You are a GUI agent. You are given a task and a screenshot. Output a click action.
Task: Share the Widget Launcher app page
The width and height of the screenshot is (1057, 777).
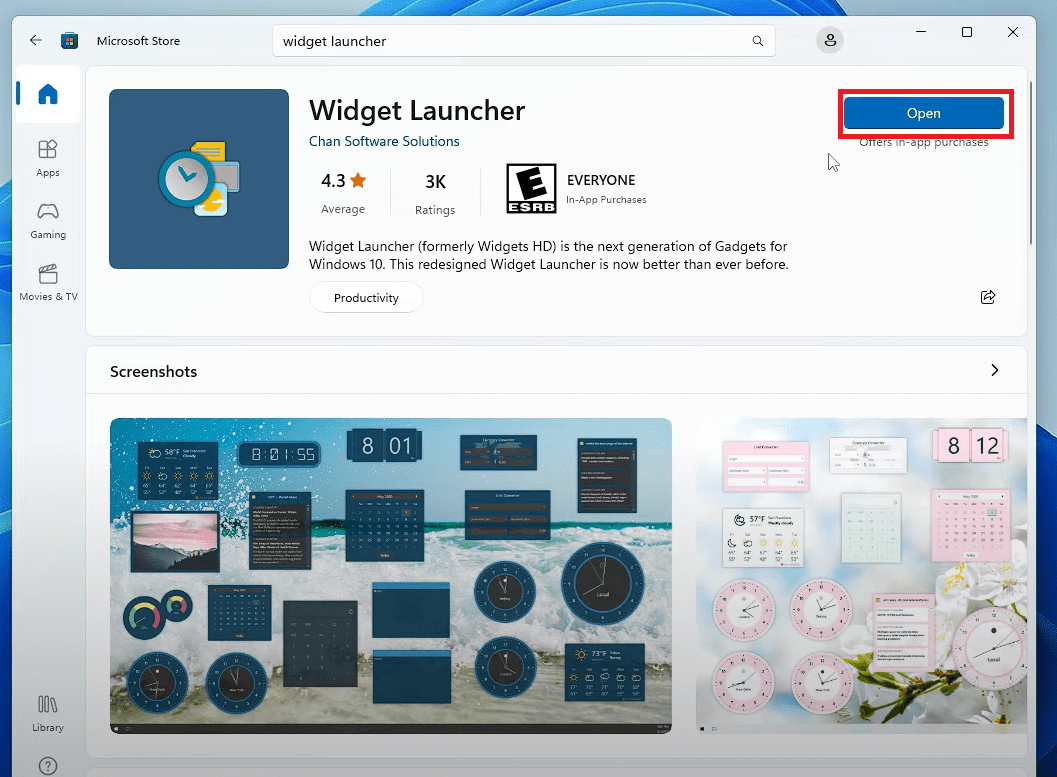pyautogui.click(x=988, y=297)
